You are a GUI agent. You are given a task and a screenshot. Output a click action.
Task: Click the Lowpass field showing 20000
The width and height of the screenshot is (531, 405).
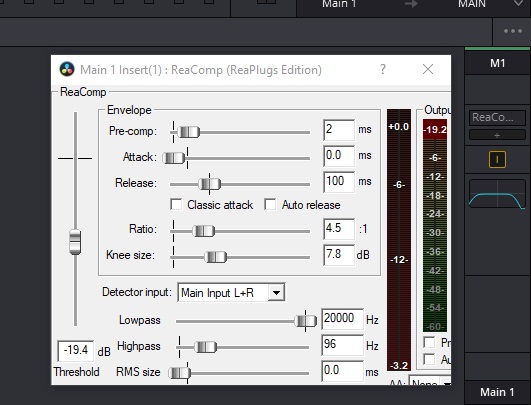pyautogui.click(x=342, y=319)
